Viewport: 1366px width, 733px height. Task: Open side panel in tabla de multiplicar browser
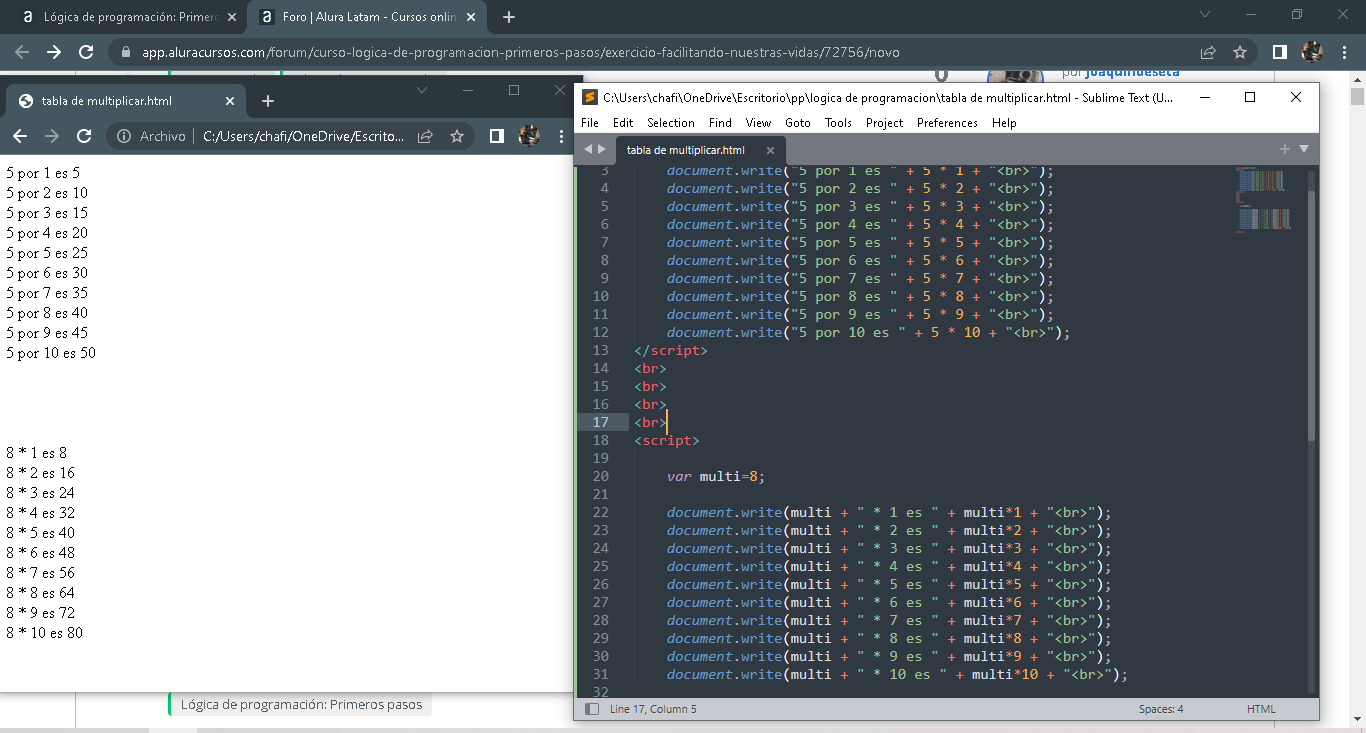(x=496, y=136)
